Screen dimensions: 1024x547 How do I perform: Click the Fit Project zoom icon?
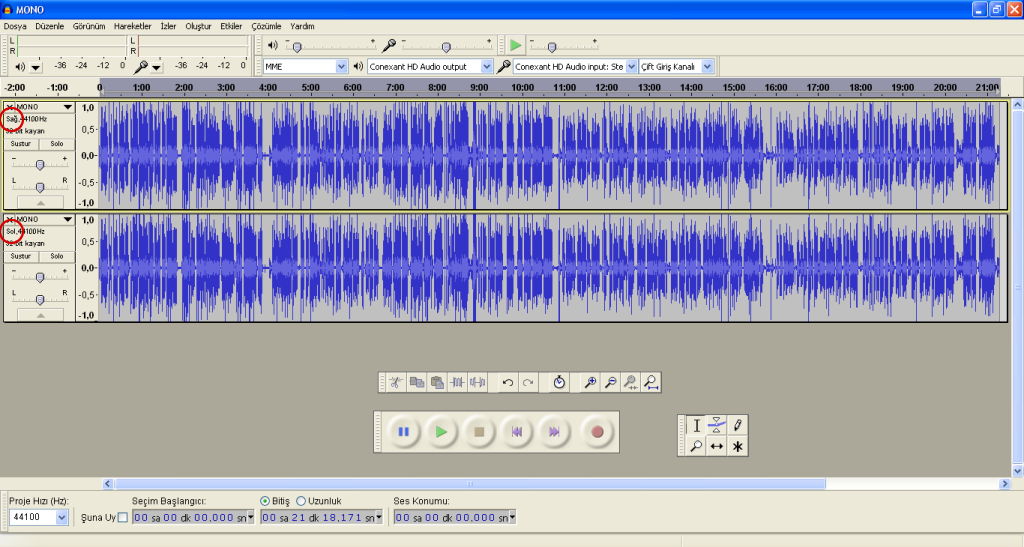point(650,383)
